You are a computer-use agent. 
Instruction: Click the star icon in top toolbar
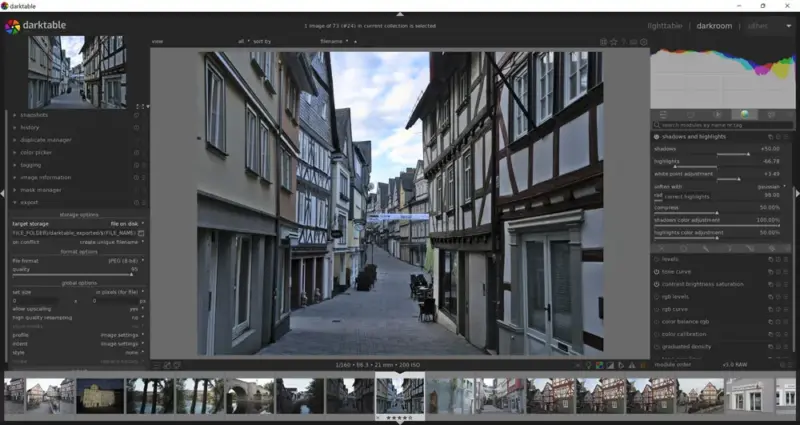(x=615, y=42)
